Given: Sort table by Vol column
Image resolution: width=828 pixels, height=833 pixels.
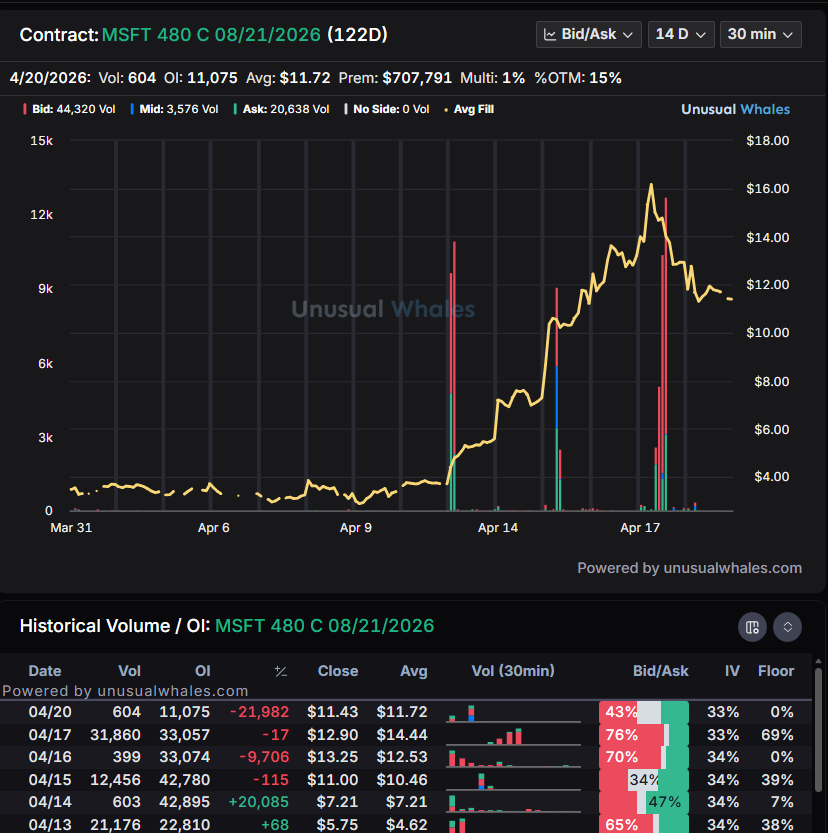Looking at the screenshot, I should point(130,671).
